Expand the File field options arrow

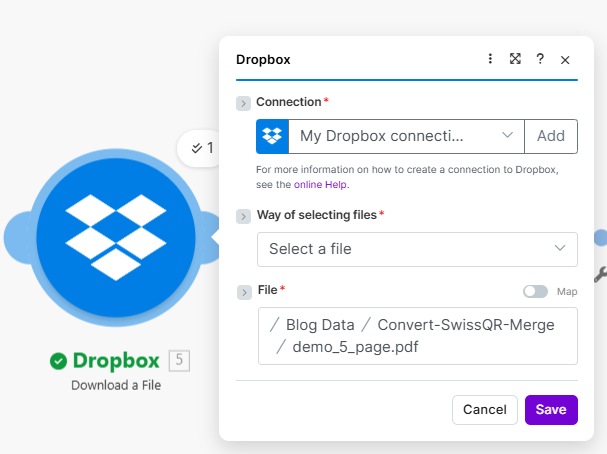coord(244,291)
